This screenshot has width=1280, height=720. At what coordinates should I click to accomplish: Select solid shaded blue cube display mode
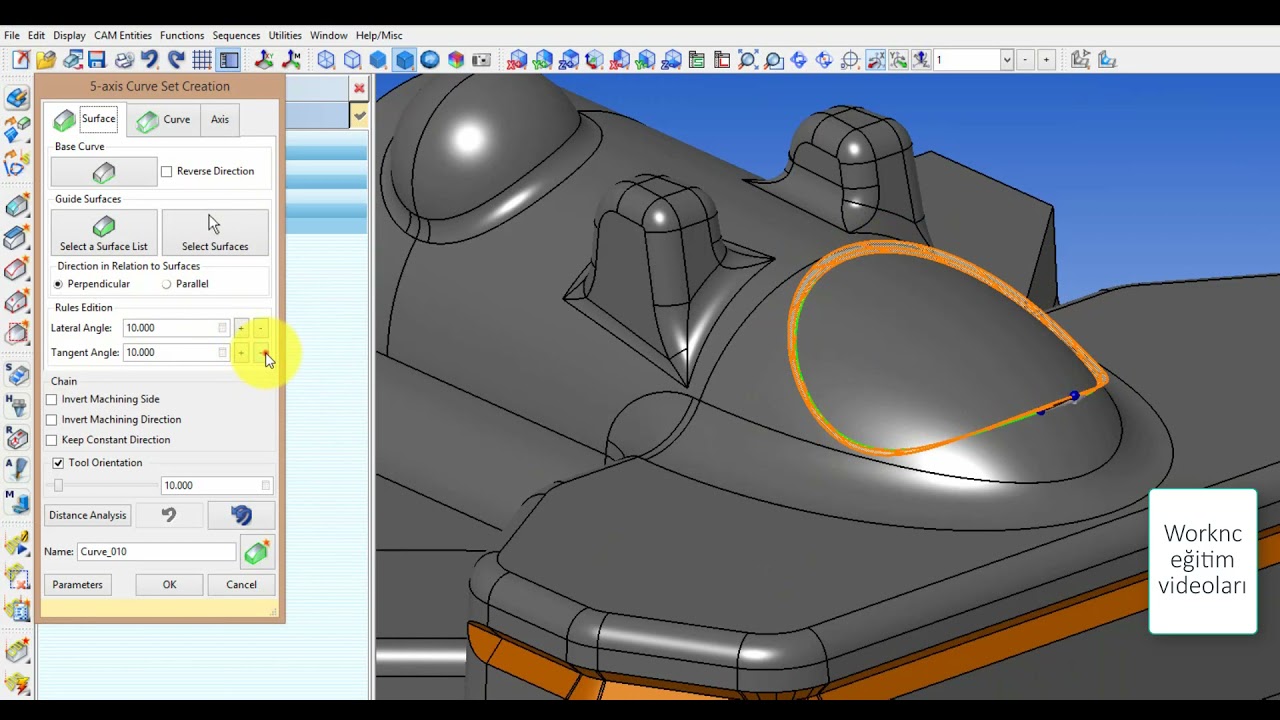coord(378,60)
